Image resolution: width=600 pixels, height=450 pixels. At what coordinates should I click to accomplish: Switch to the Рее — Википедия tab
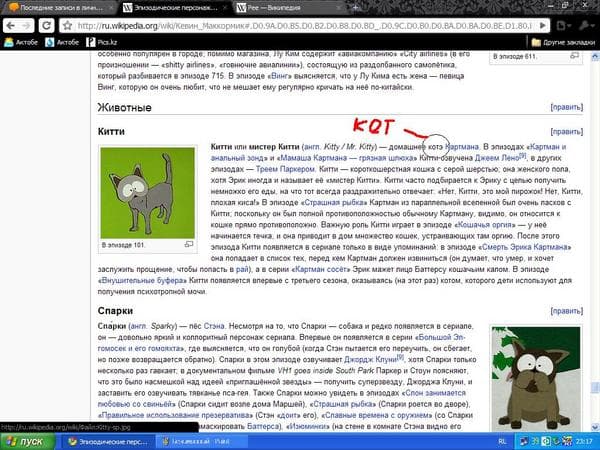click(287, 7)
